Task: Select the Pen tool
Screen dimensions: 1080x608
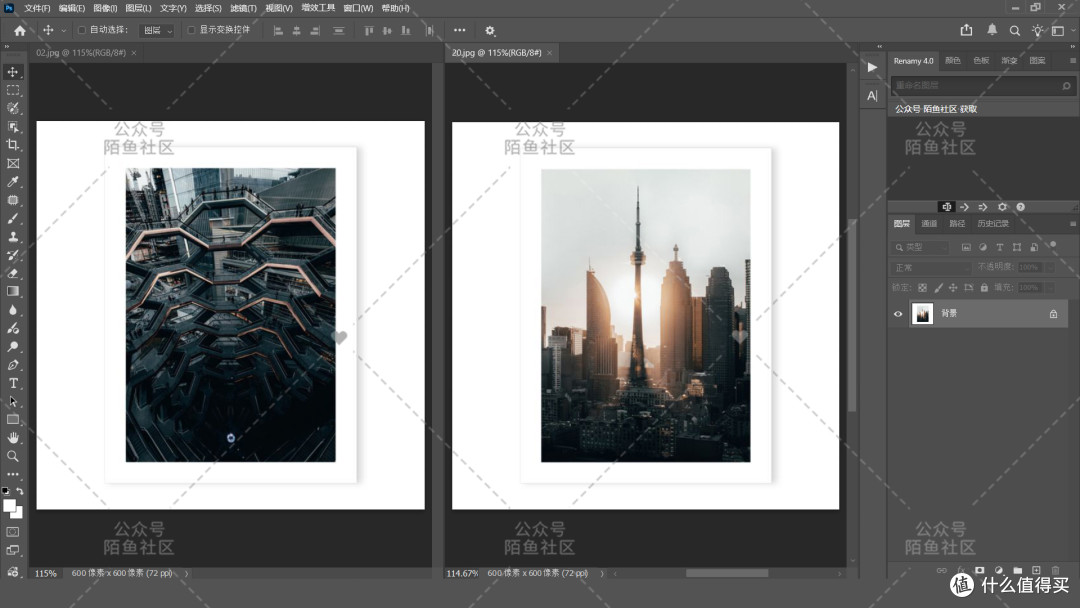Action: coord(13,365)
